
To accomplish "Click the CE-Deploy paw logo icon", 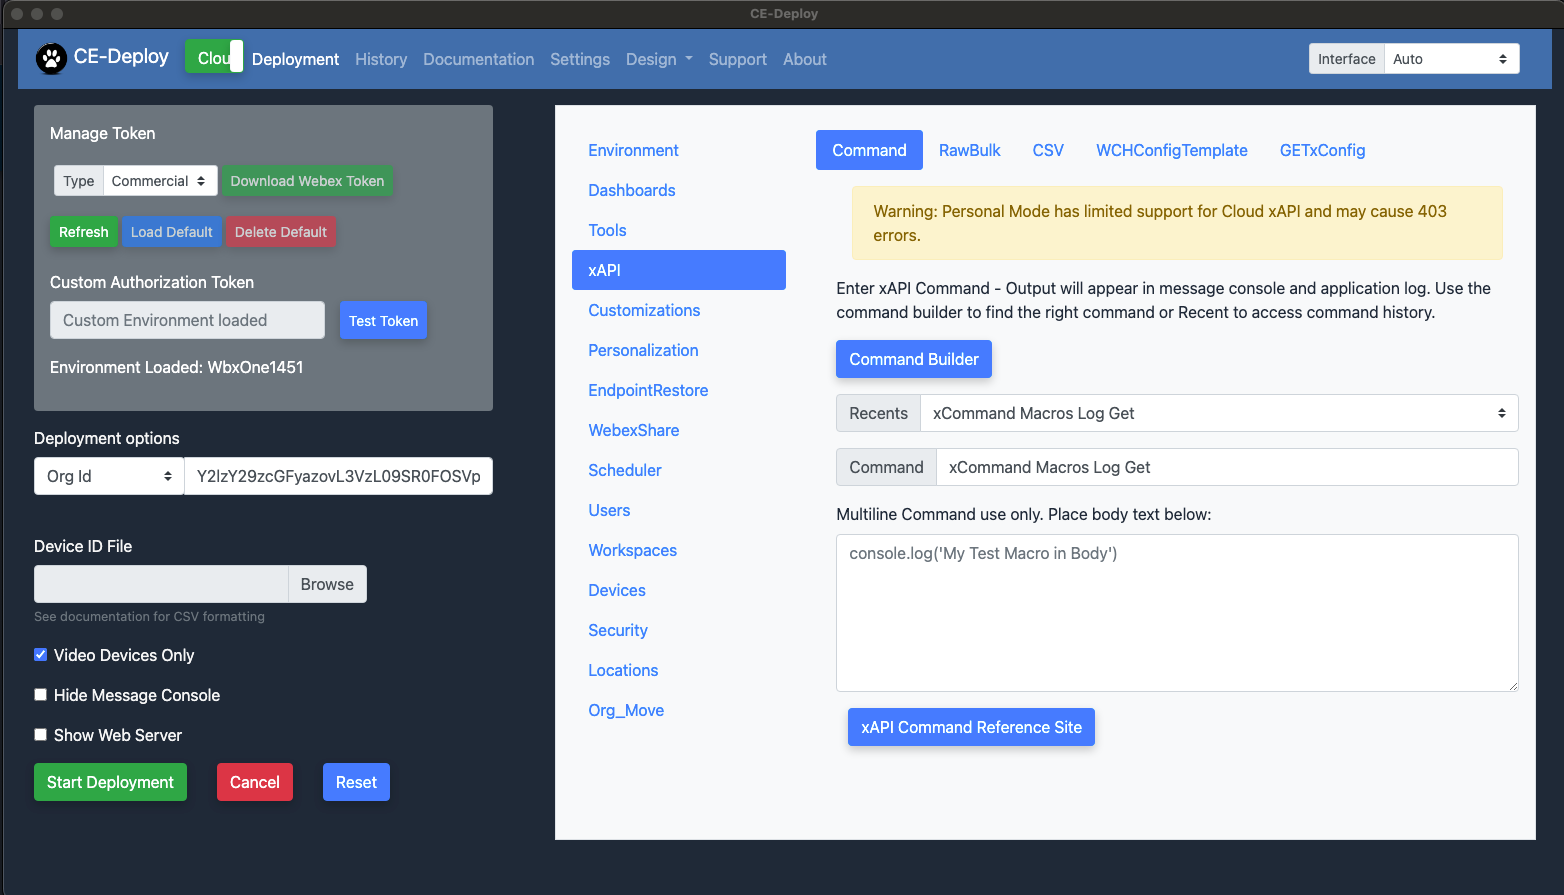I will point(51,59).
